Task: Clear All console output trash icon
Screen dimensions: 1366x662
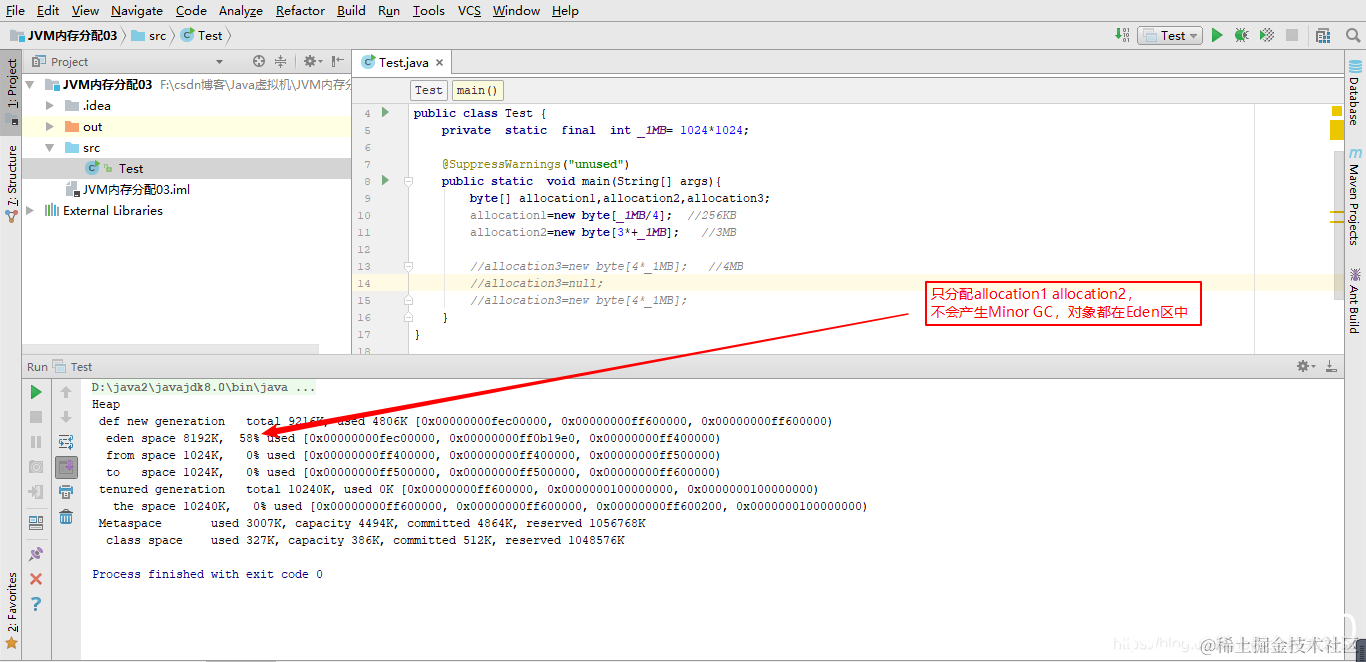Action: pyautogui.click(x=66, y=517)
